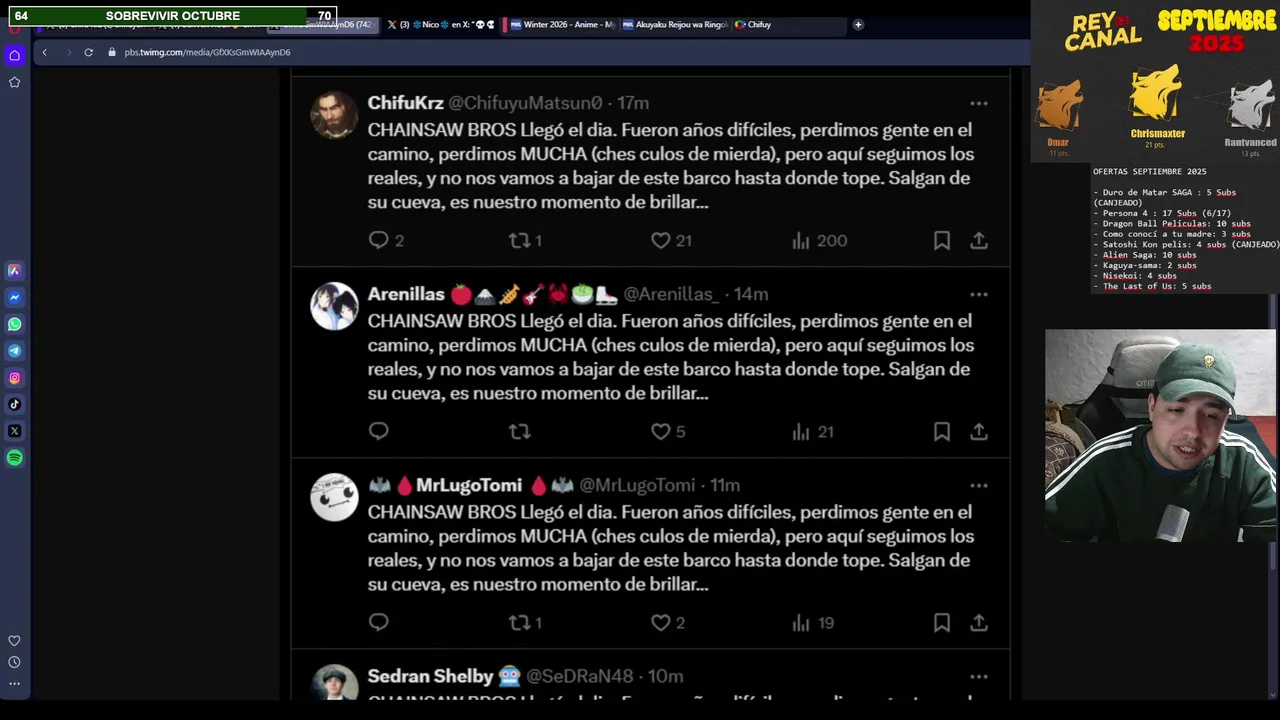Viewport: 1280px width, 720px height.
Task: Like ChifuKrz's tweet with the heart icon
Action: pos(660,241)
